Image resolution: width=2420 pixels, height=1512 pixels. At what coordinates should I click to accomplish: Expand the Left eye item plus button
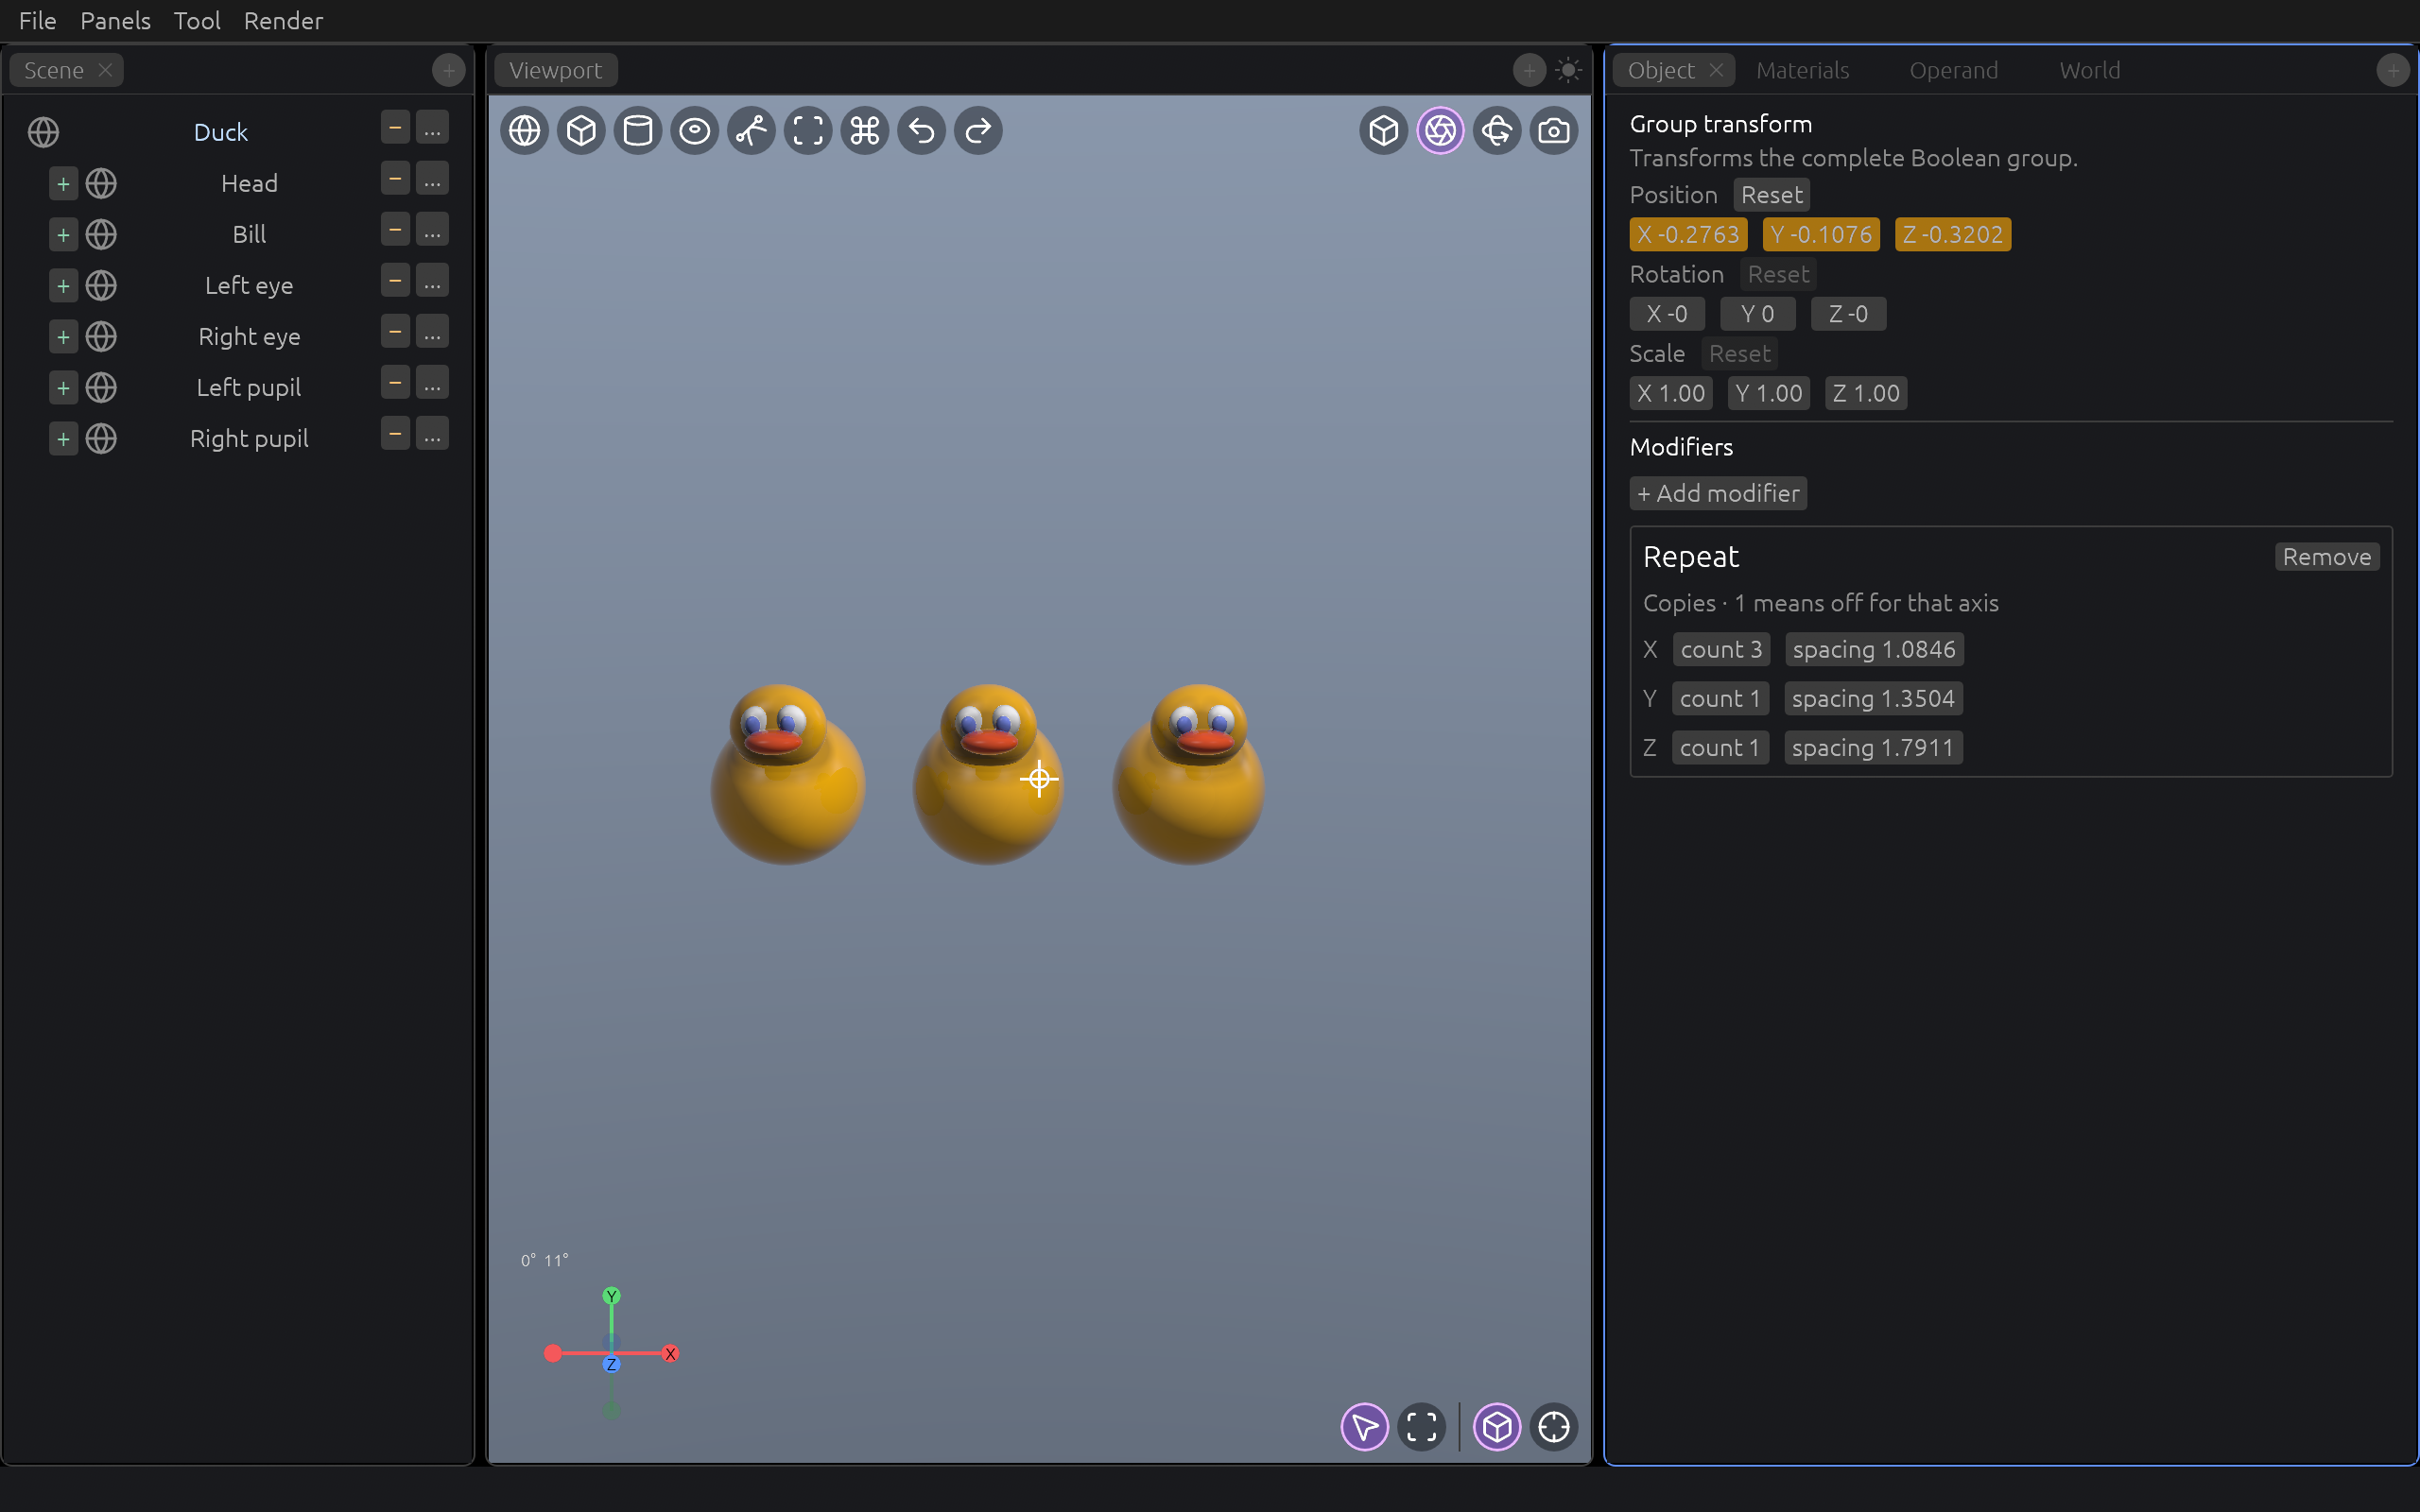63,286
